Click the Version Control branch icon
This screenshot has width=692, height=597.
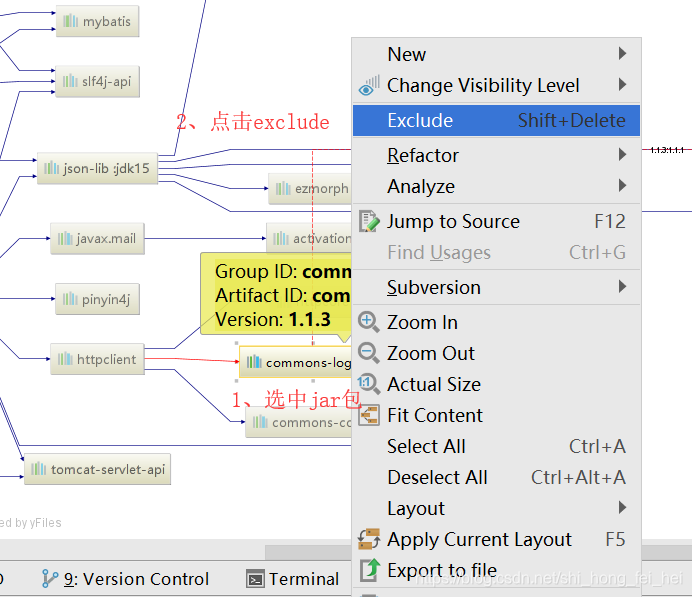point(50,578)
